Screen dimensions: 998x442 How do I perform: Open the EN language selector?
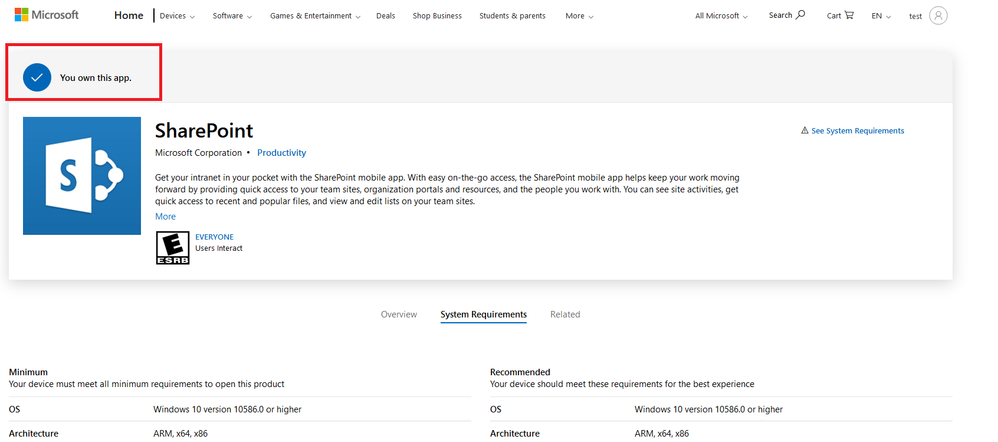[882, 16]
